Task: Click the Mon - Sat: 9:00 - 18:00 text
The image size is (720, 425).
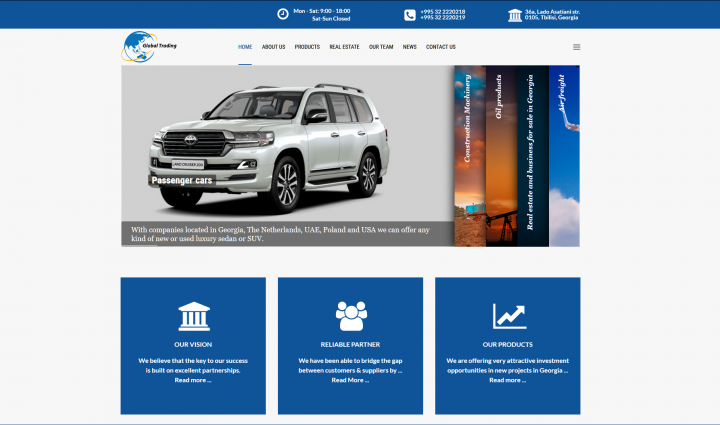Action: click(x=322, y=11)
